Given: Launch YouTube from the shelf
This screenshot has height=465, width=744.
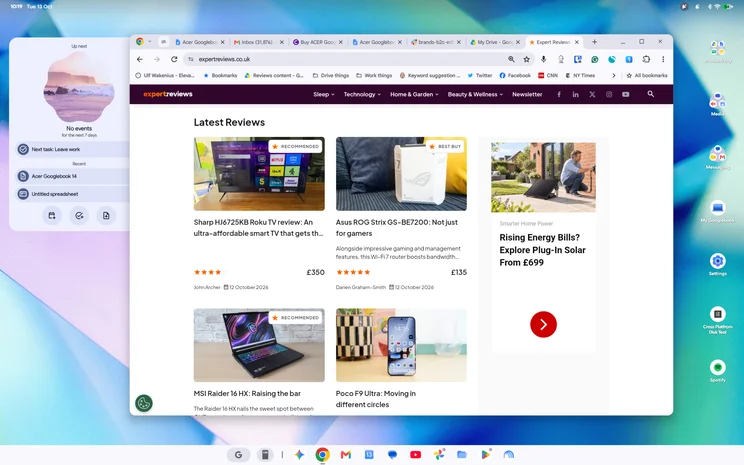Looking at the screenshot, I should 416,455.
